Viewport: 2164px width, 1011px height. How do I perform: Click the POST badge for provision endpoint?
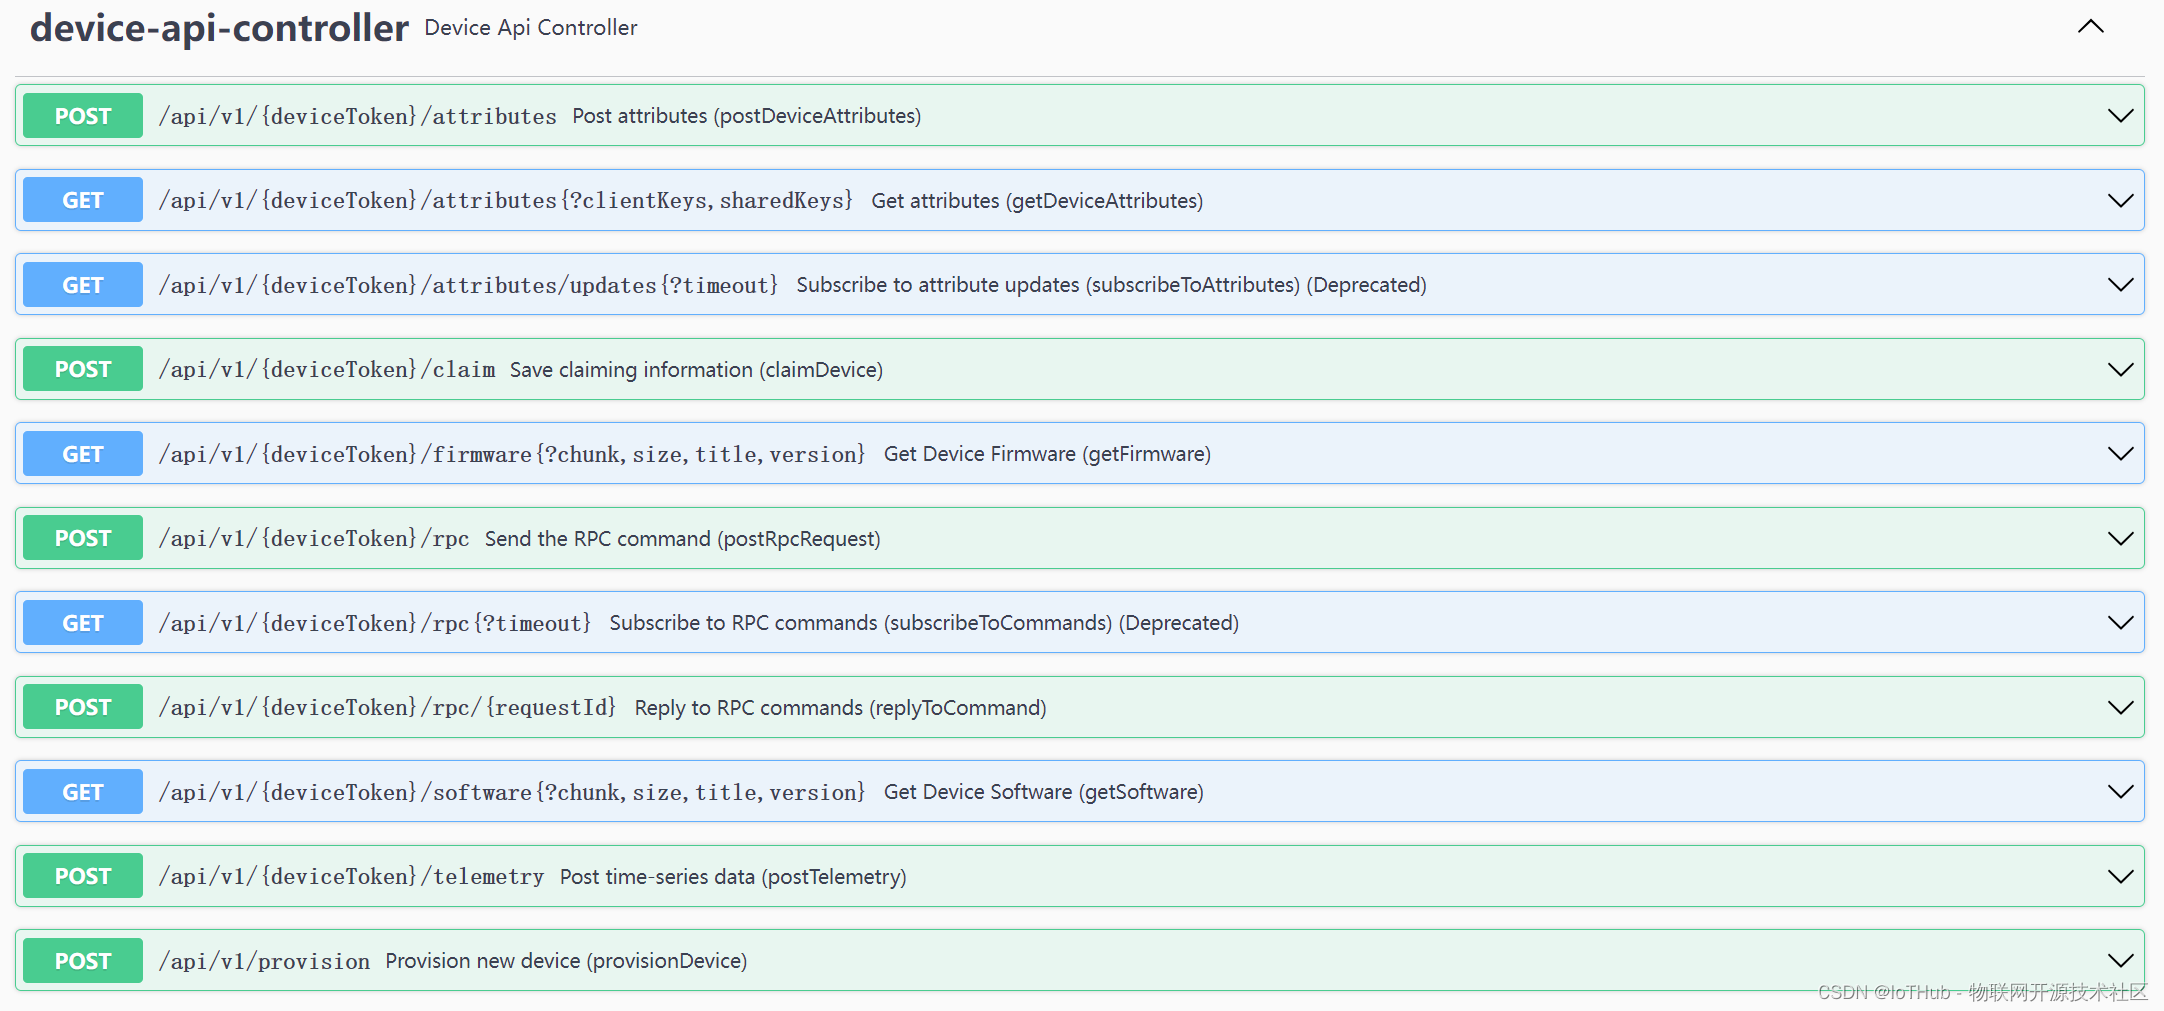(x=83, y=961)
